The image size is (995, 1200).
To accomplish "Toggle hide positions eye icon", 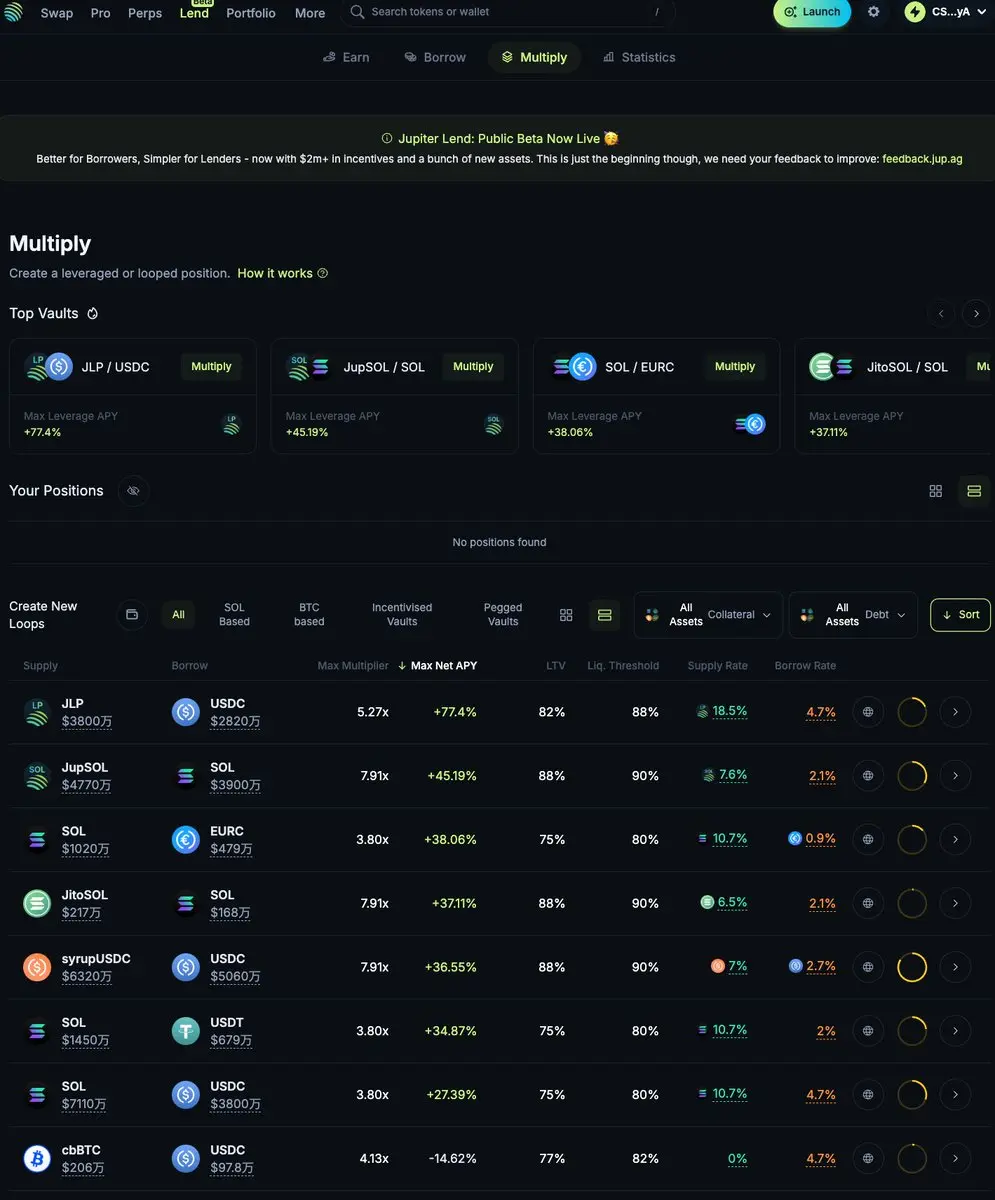I will 133,491.
